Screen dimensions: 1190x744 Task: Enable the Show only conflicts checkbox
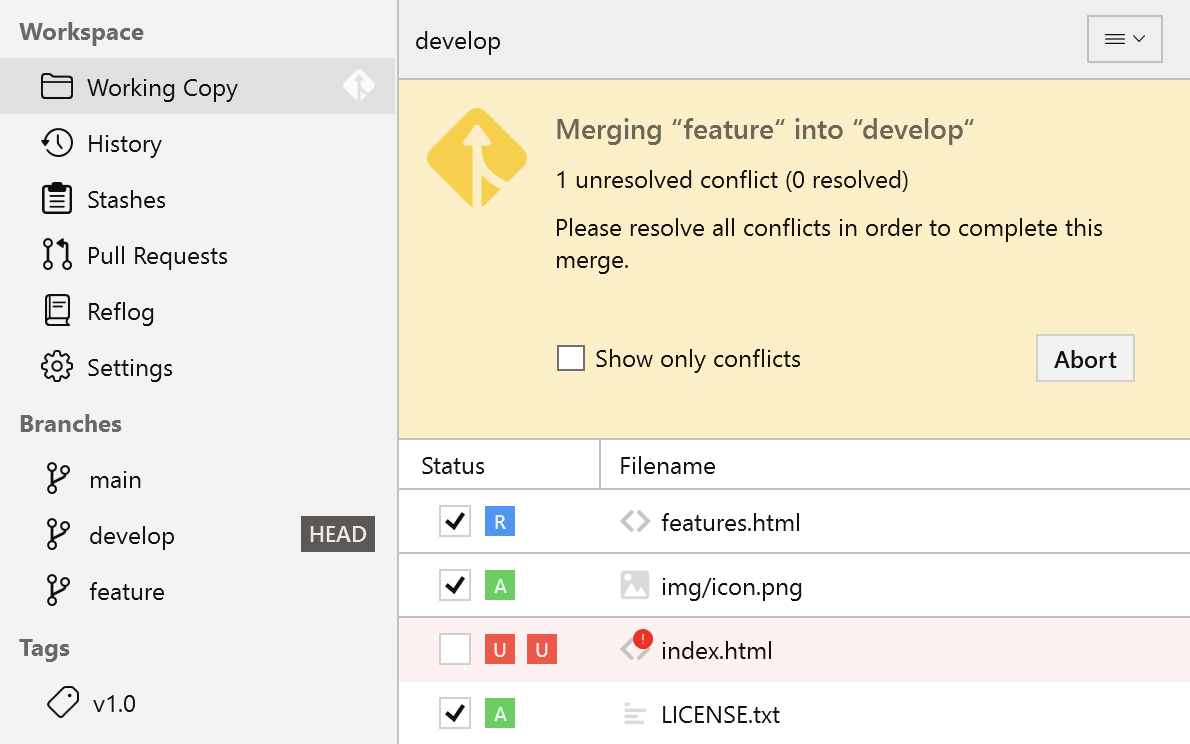571,358
